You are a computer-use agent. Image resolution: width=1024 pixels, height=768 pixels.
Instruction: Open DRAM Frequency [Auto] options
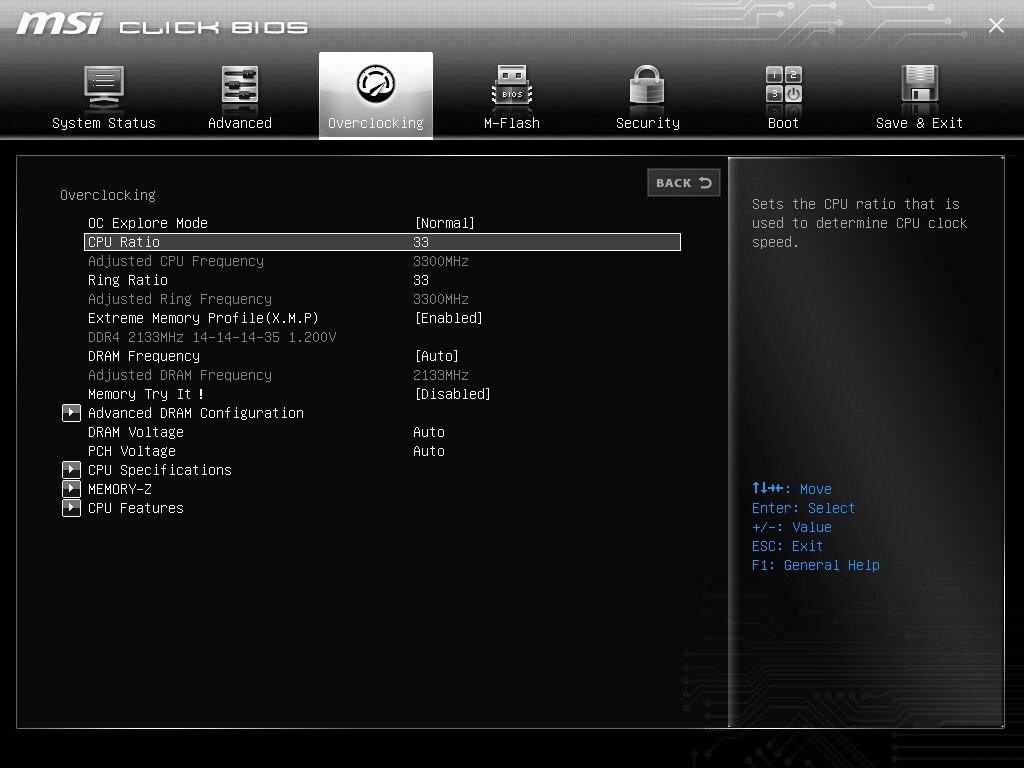pyautogui.click(x=437, y=356)
